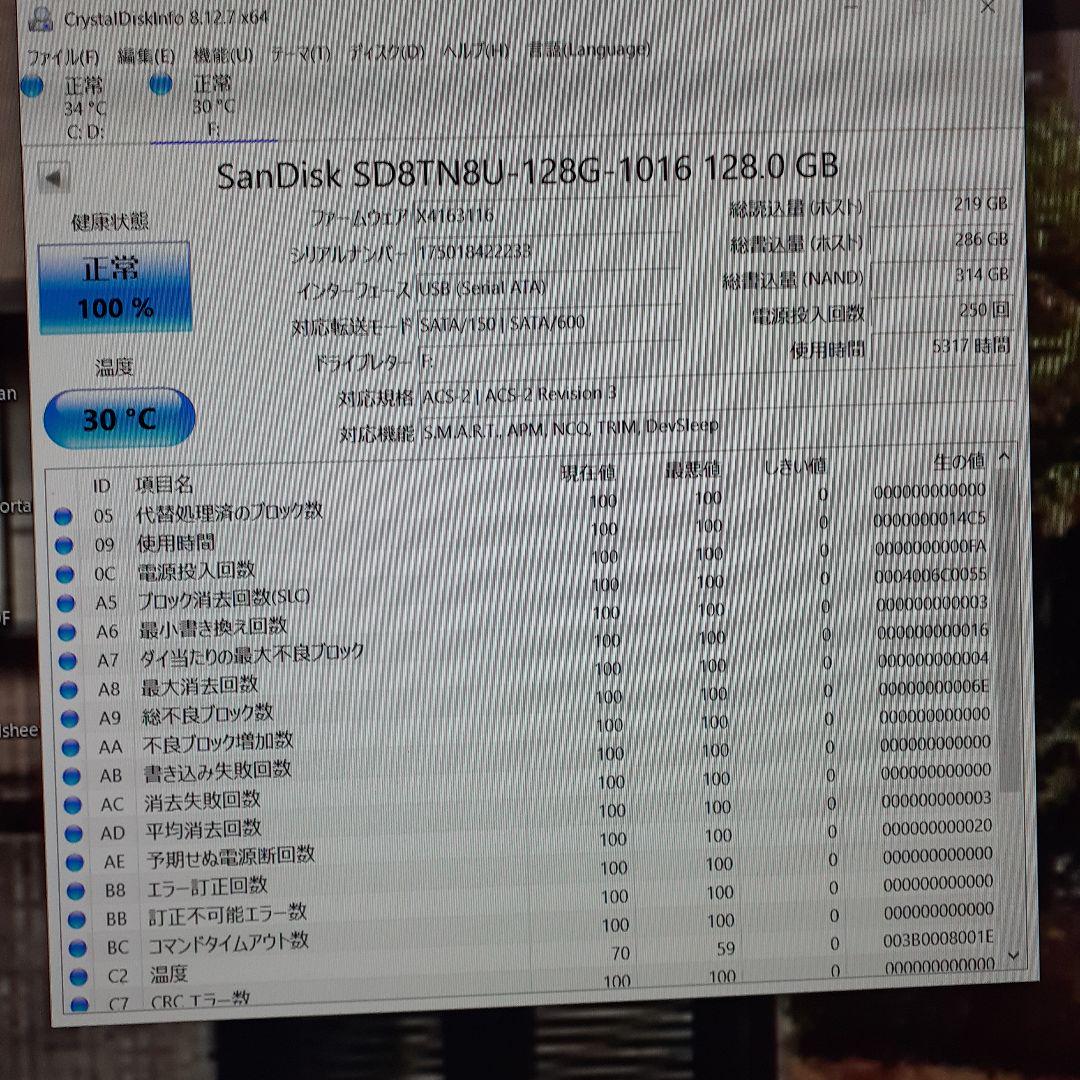
Task: Open the 編集(E) menu
Action: coord(146,55)
